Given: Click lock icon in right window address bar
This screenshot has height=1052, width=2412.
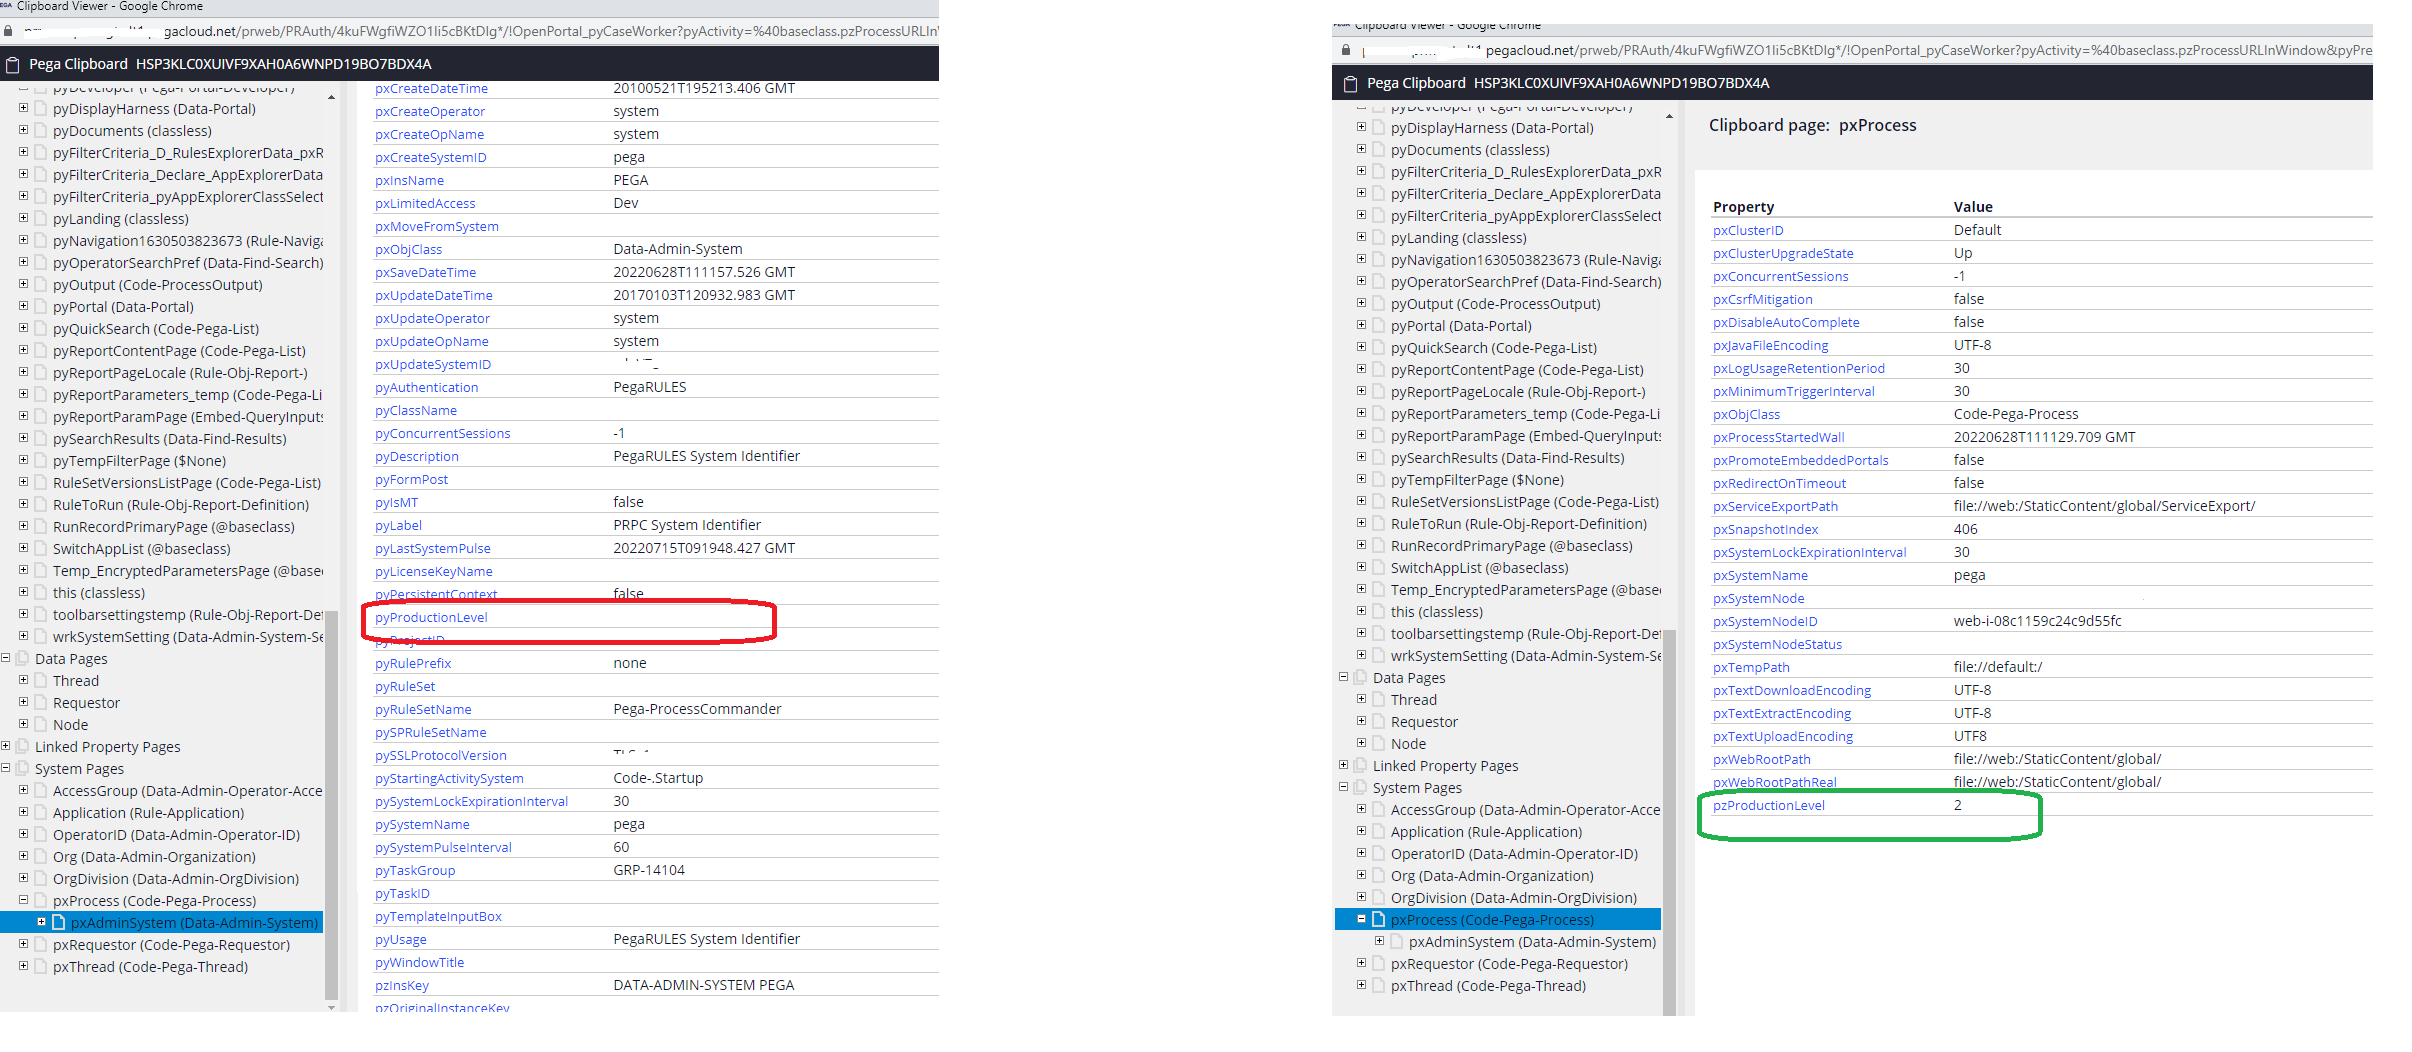Looking at the screenshot, I should coord(1346,51).
